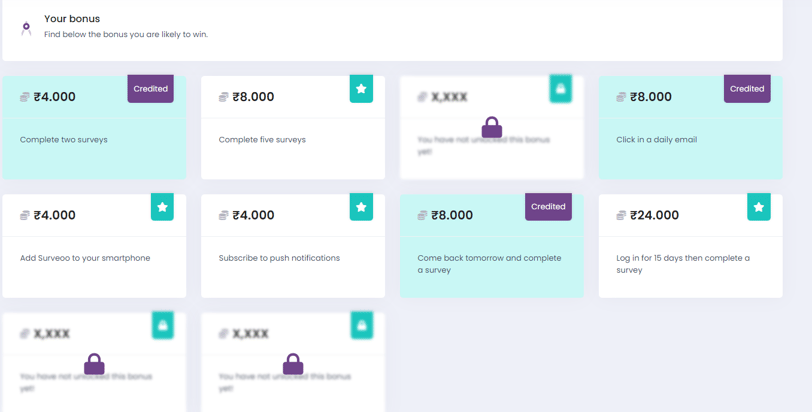Select the Add Surveoo to your smartphone text

coord(85,258)
